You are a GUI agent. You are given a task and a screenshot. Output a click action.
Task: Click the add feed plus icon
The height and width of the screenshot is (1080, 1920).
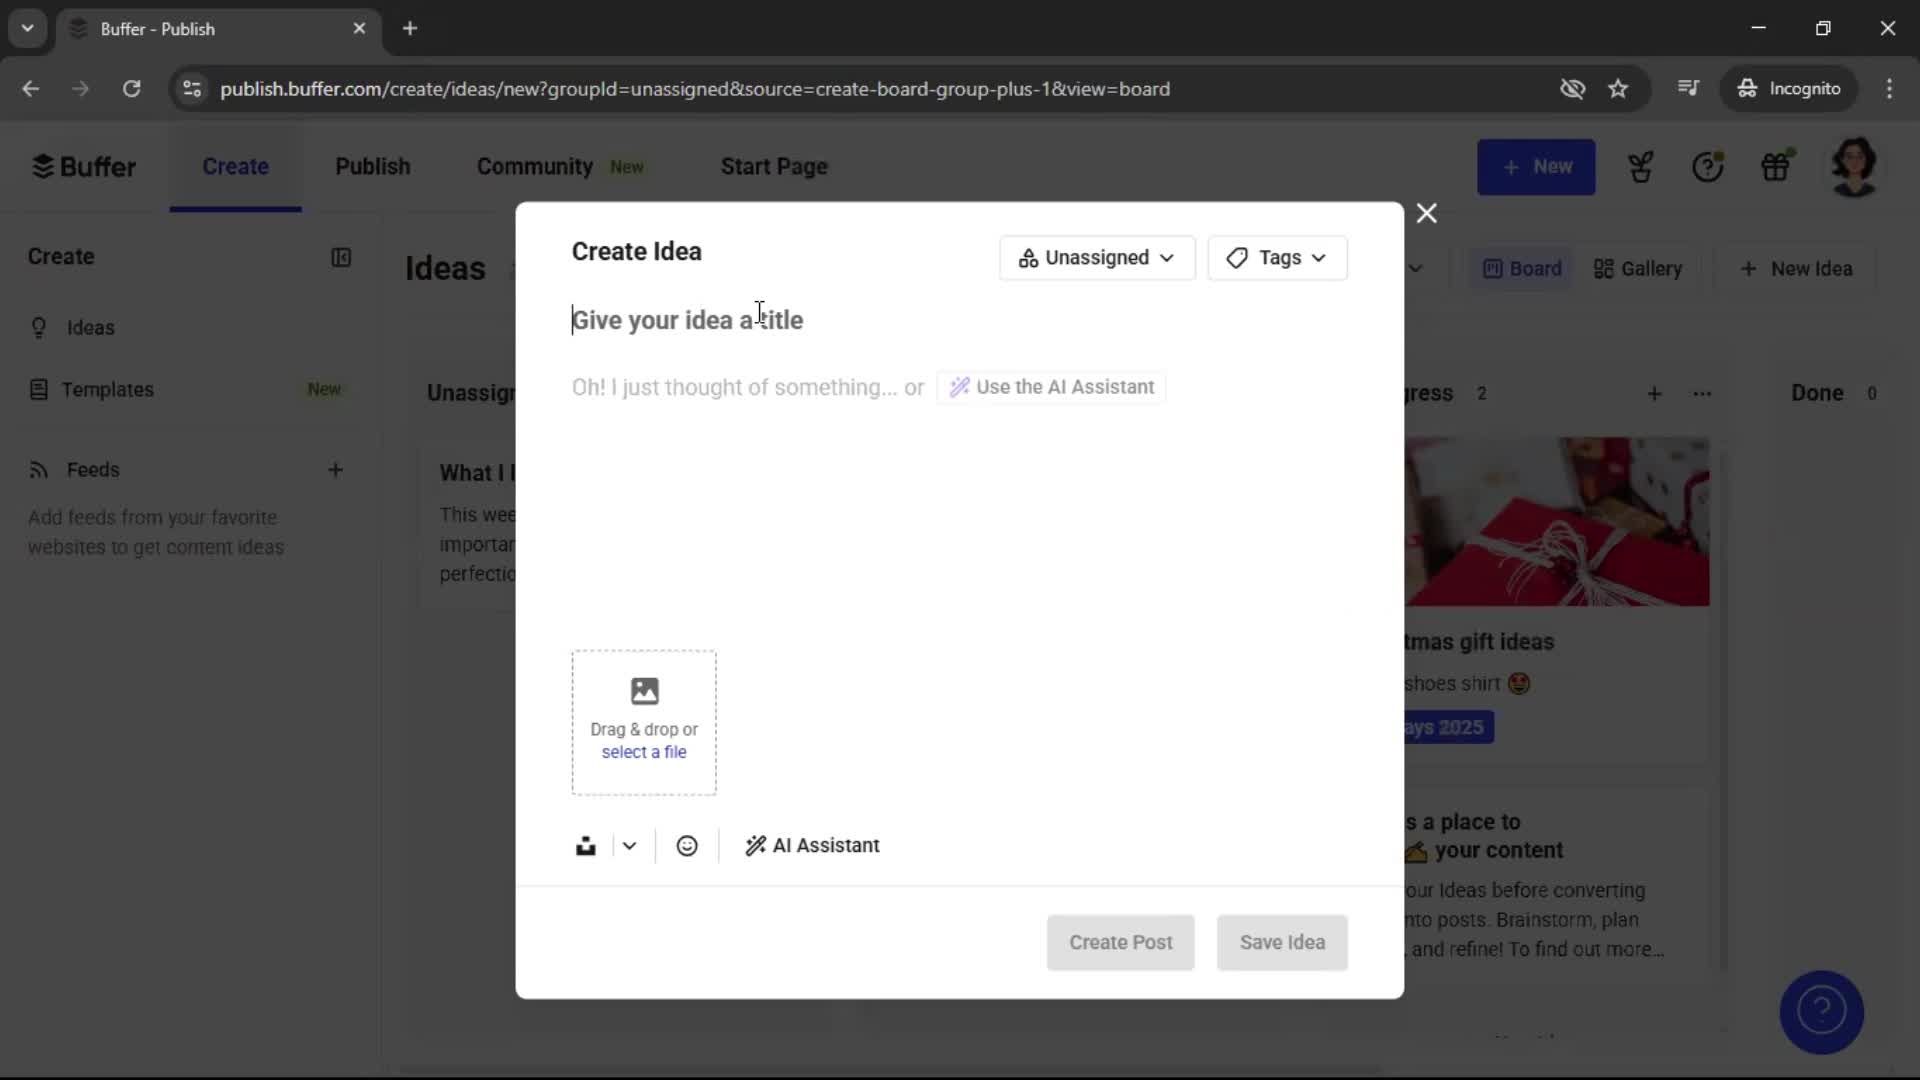(336, 470)
